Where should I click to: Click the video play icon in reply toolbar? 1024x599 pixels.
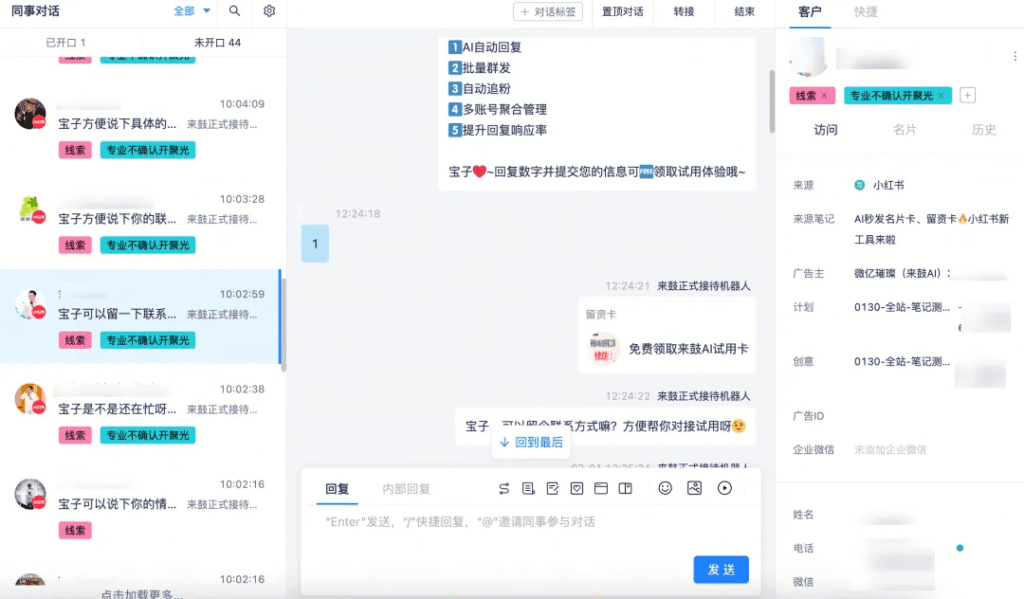pos(725,489)
